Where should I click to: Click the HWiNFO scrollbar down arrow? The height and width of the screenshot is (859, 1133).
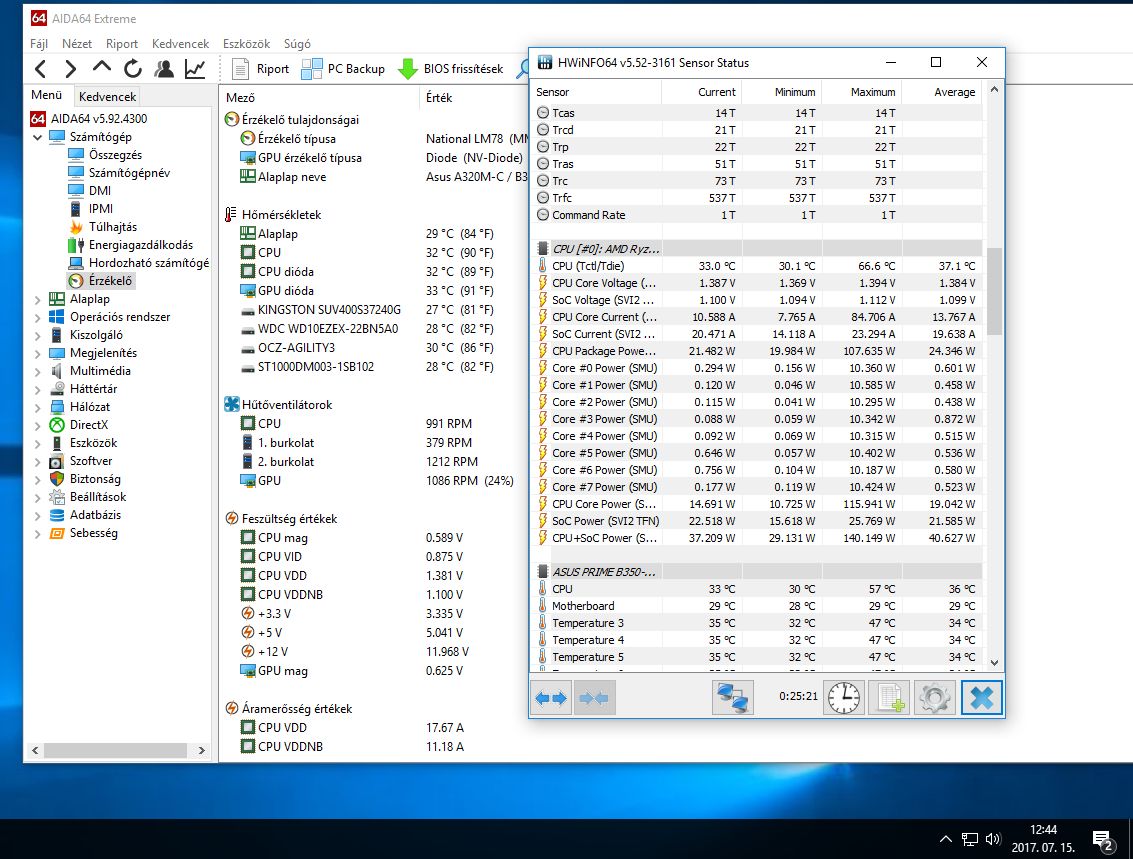pos(994,662)
